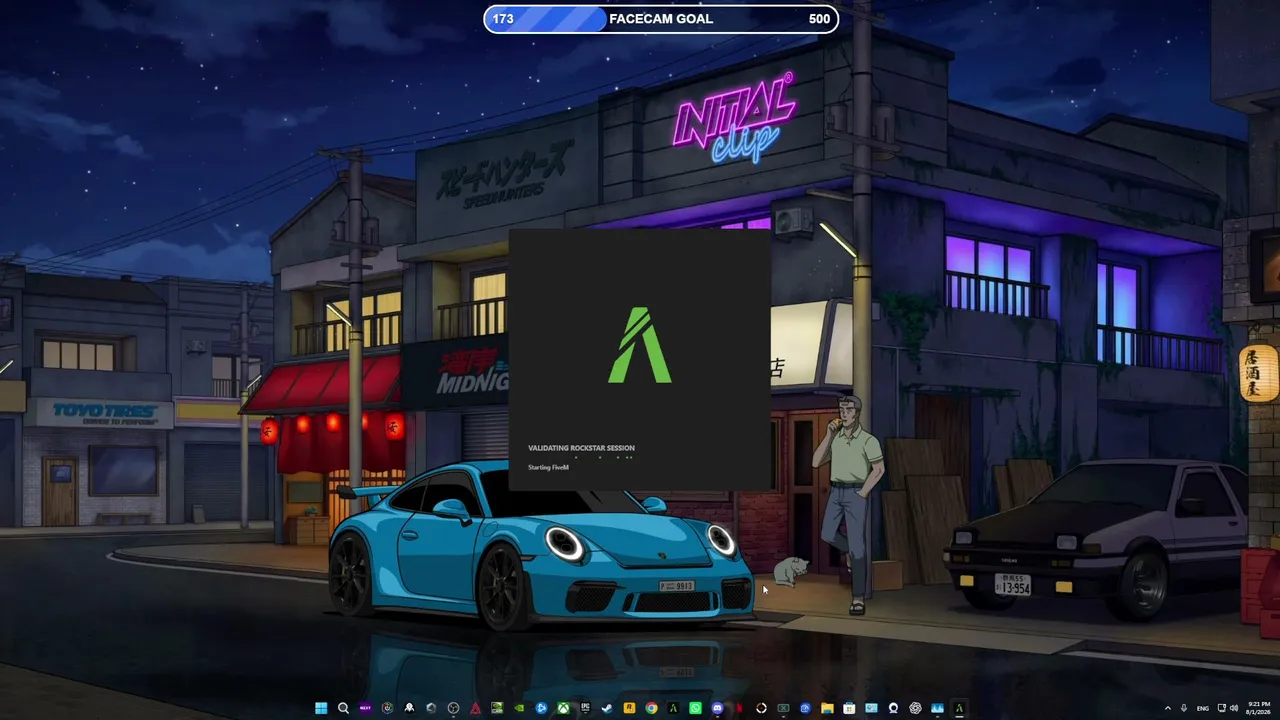Viewport: 1280px width, 720px height.
Task: Select the running FiveM icon at taskbar end
Action: [959, 708]
